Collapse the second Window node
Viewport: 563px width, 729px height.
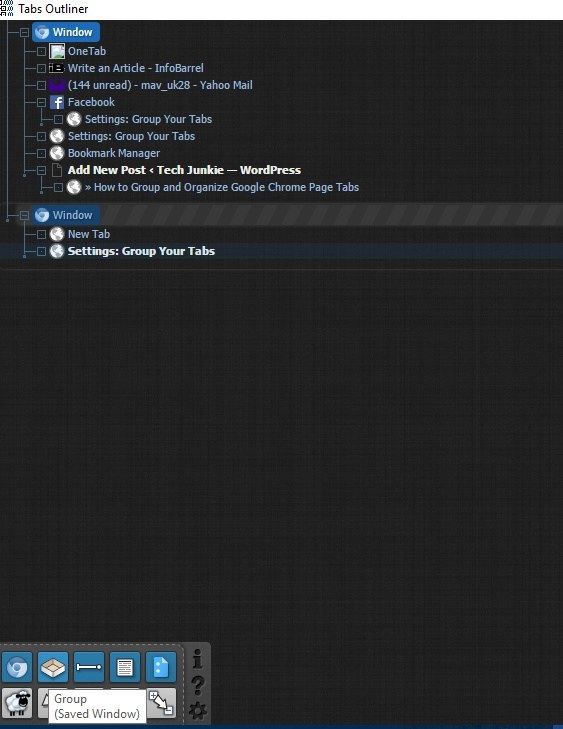(x=24, y=215)
